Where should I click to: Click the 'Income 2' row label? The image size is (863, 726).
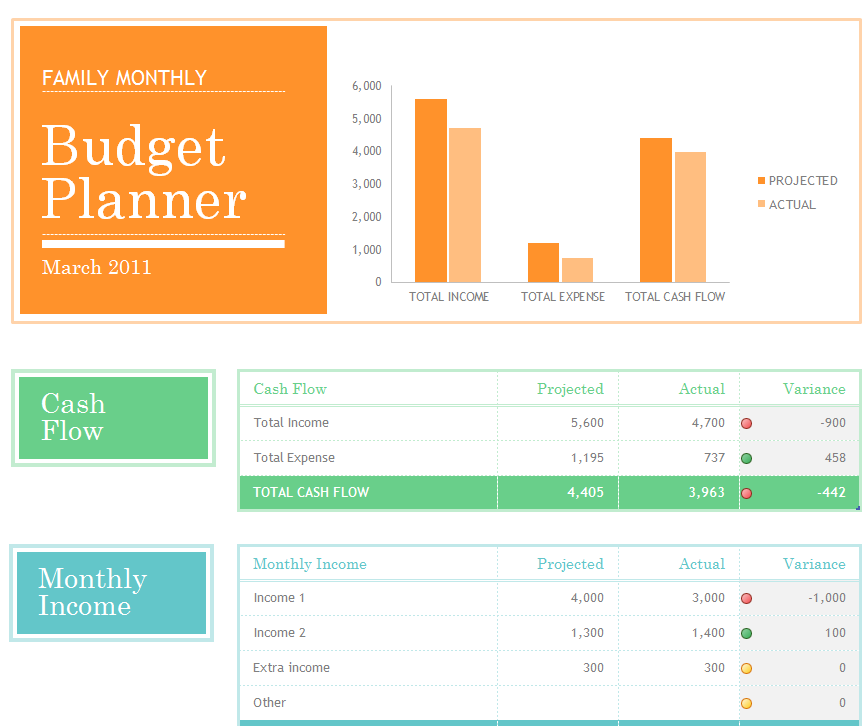[280, 633]
